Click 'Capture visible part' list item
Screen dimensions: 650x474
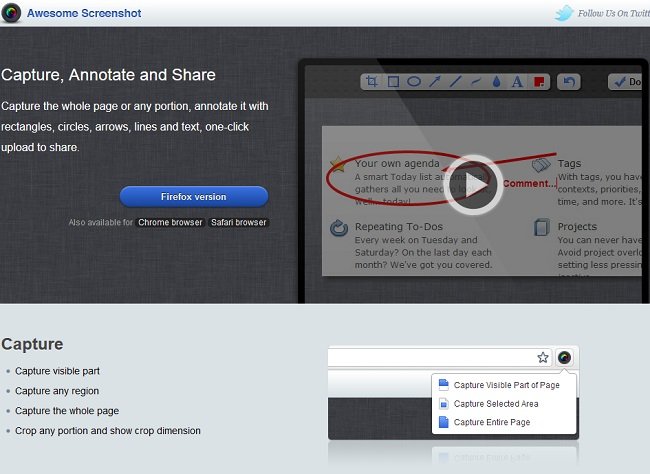[57, 371]
